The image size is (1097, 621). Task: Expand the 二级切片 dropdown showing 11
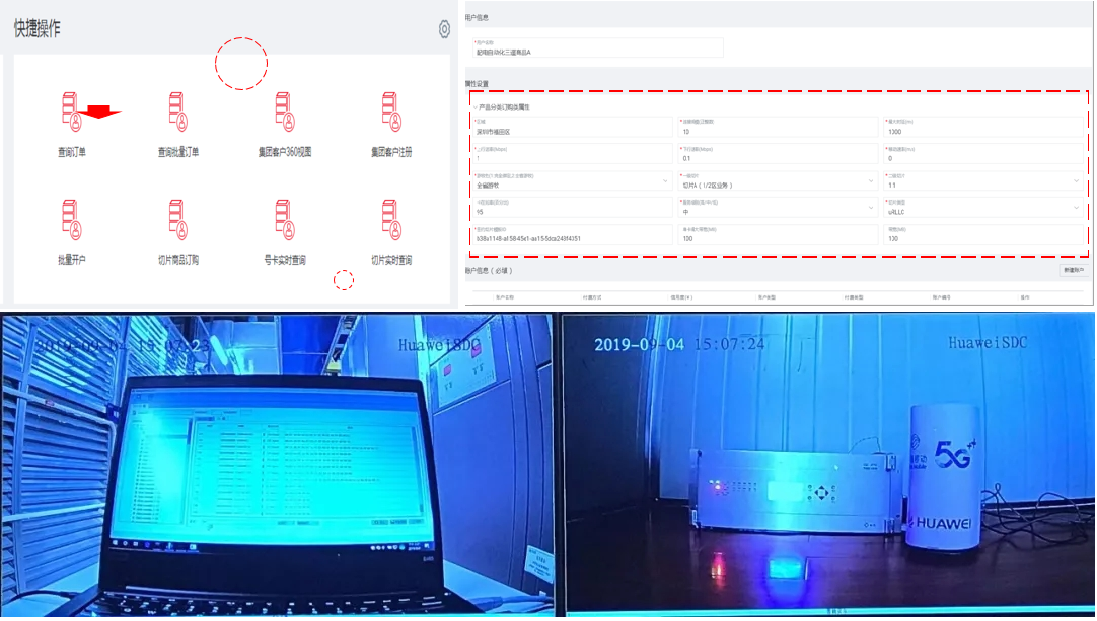983,185
